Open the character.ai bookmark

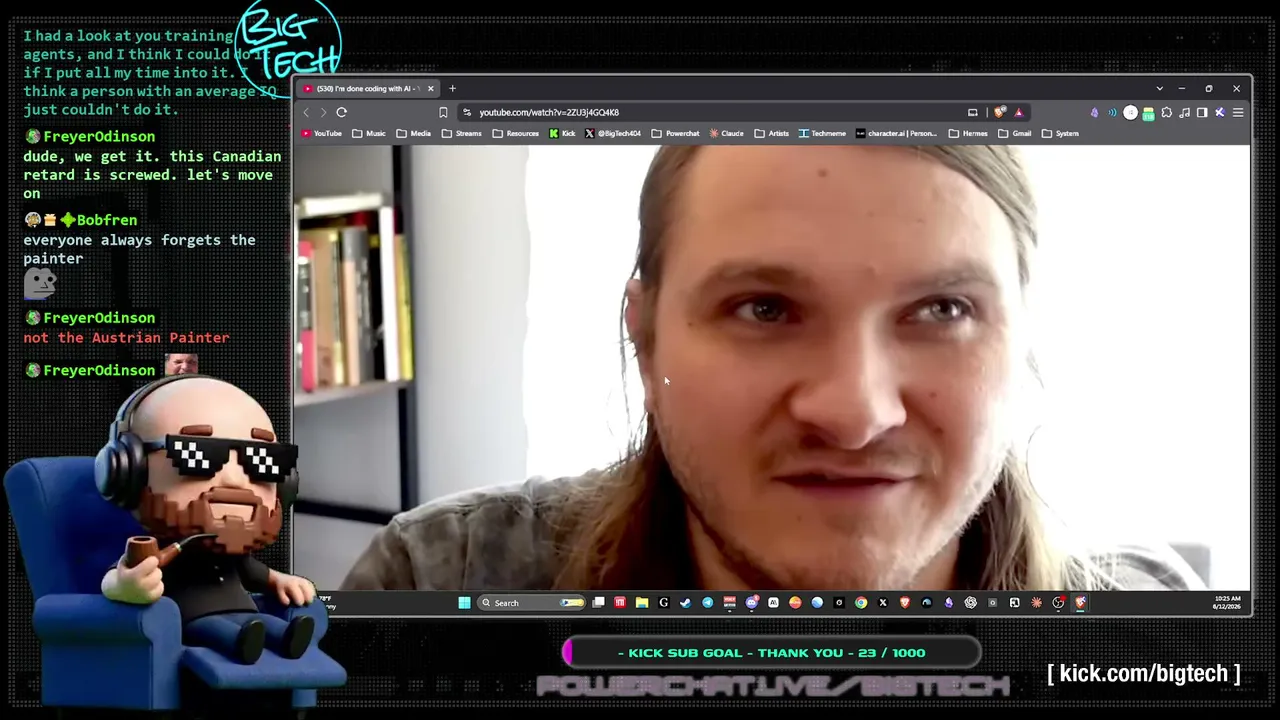pyautogui.click(x=896, y=133)
